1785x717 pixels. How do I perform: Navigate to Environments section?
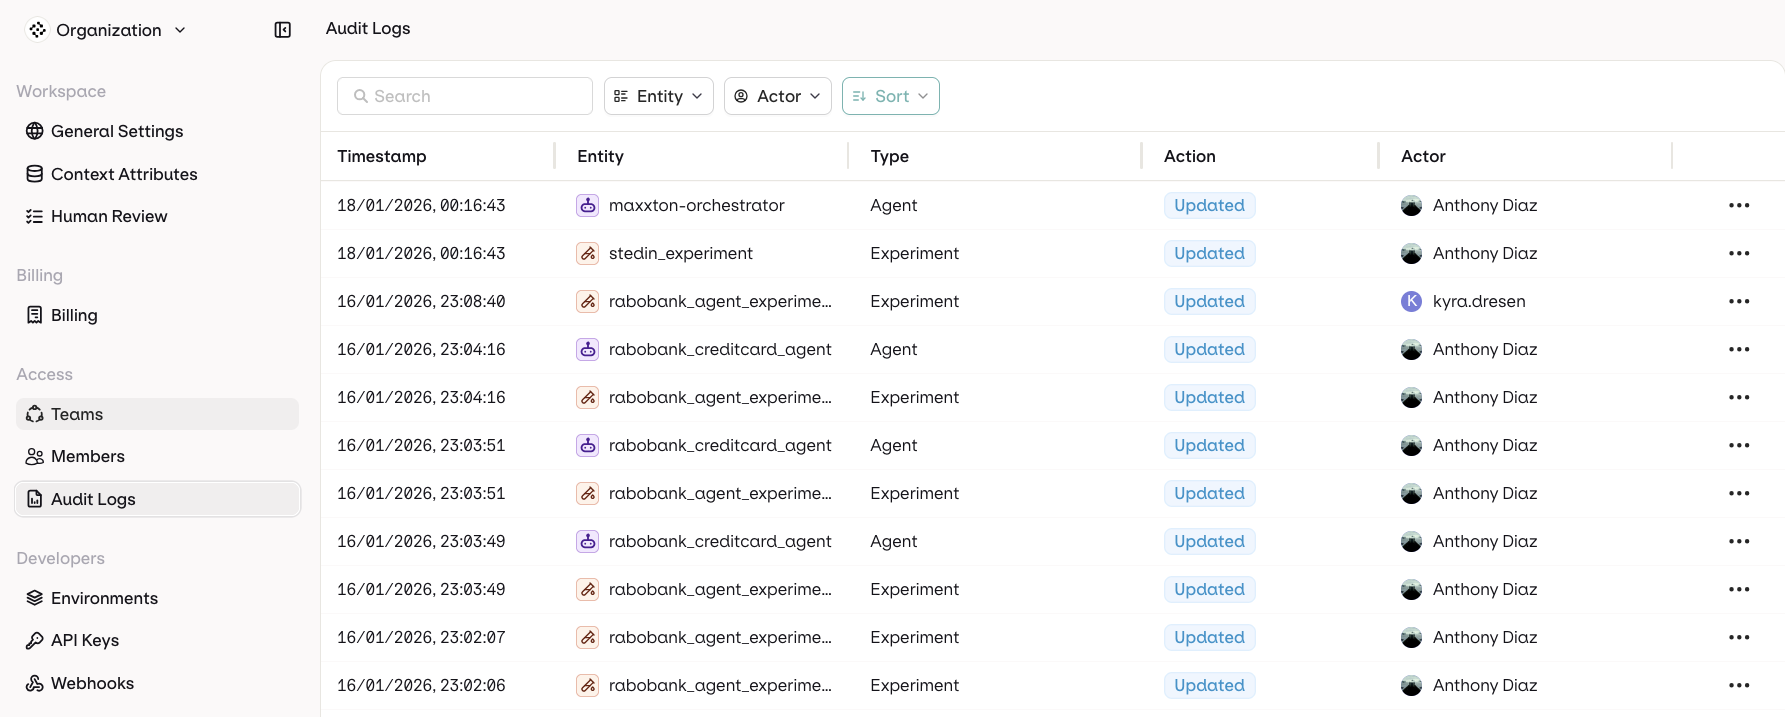[x=104, y=598]
